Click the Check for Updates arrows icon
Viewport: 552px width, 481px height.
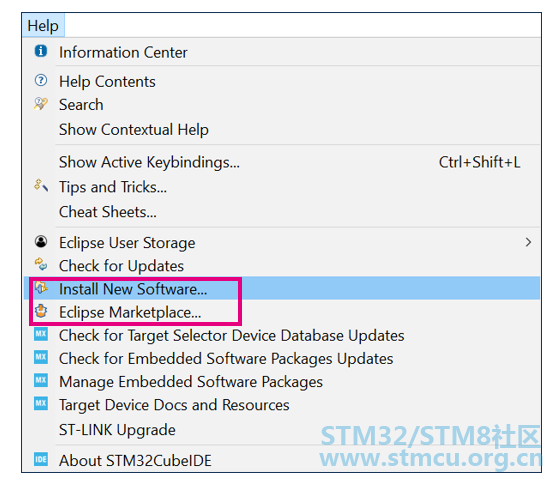point(41,264)
